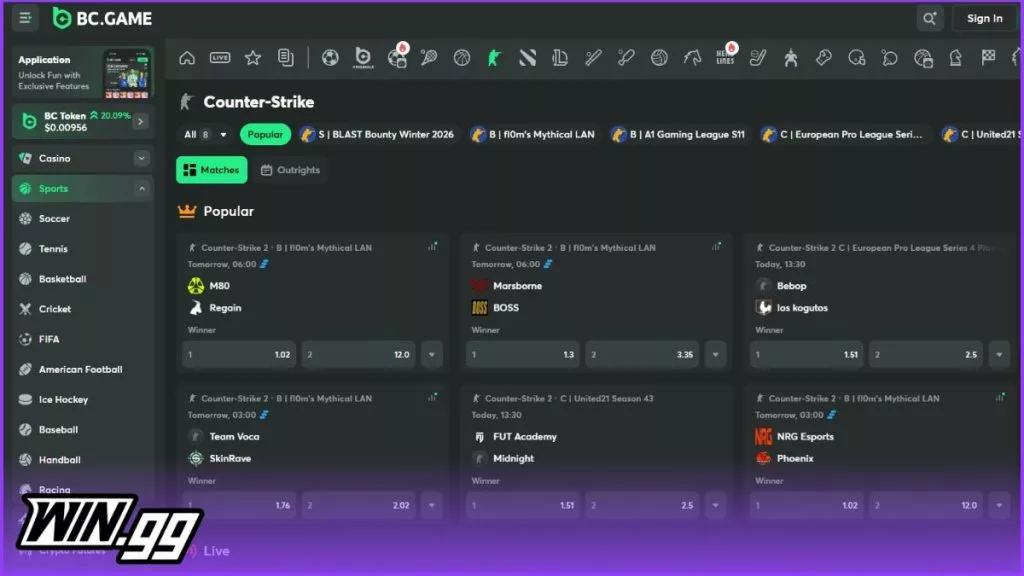
Task: View statistics icon for Marsborne vs BOSS
Action: click(716, 246)
